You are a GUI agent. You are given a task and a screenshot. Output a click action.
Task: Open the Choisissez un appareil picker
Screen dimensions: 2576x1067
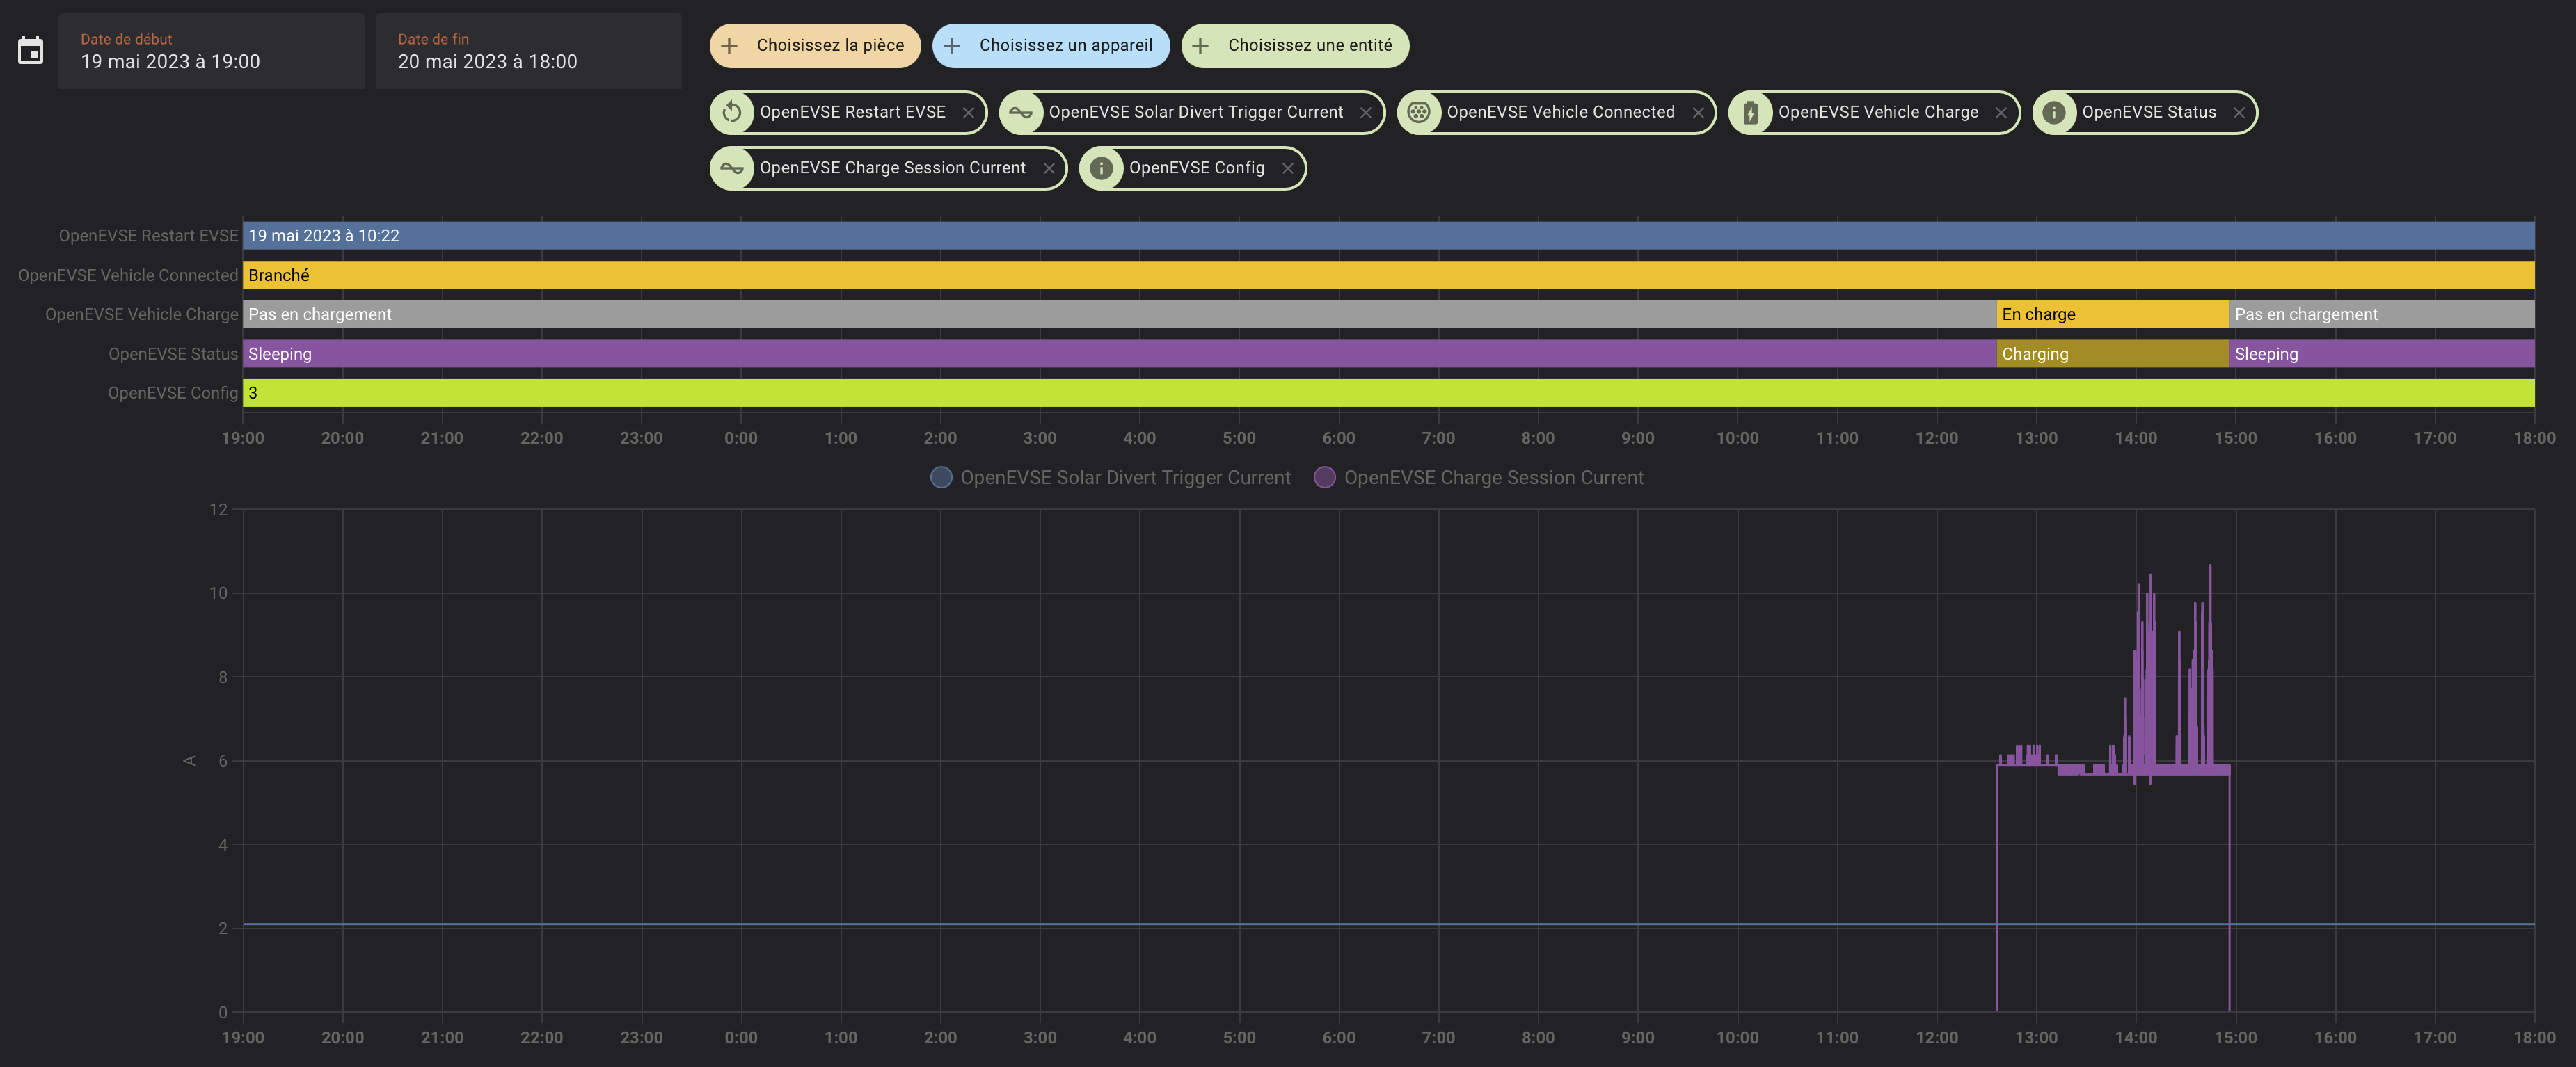point(1050,46)
